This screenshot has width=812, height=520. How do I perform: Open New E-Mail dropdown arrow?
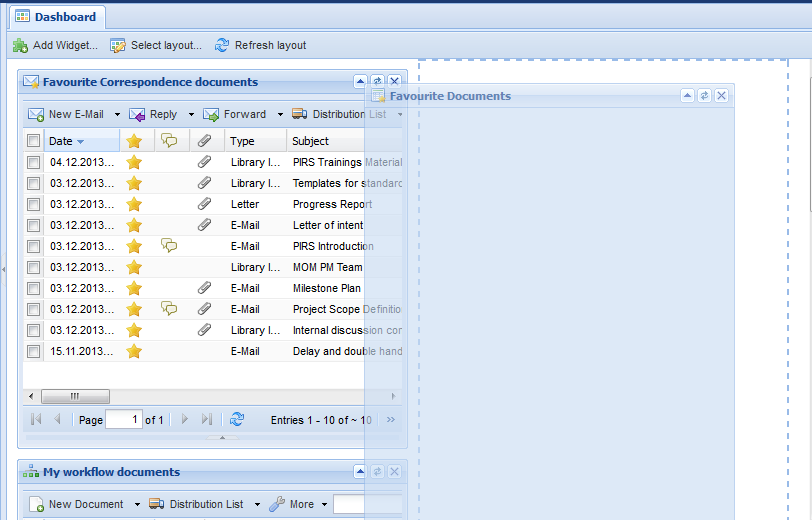tap(117, 114)
